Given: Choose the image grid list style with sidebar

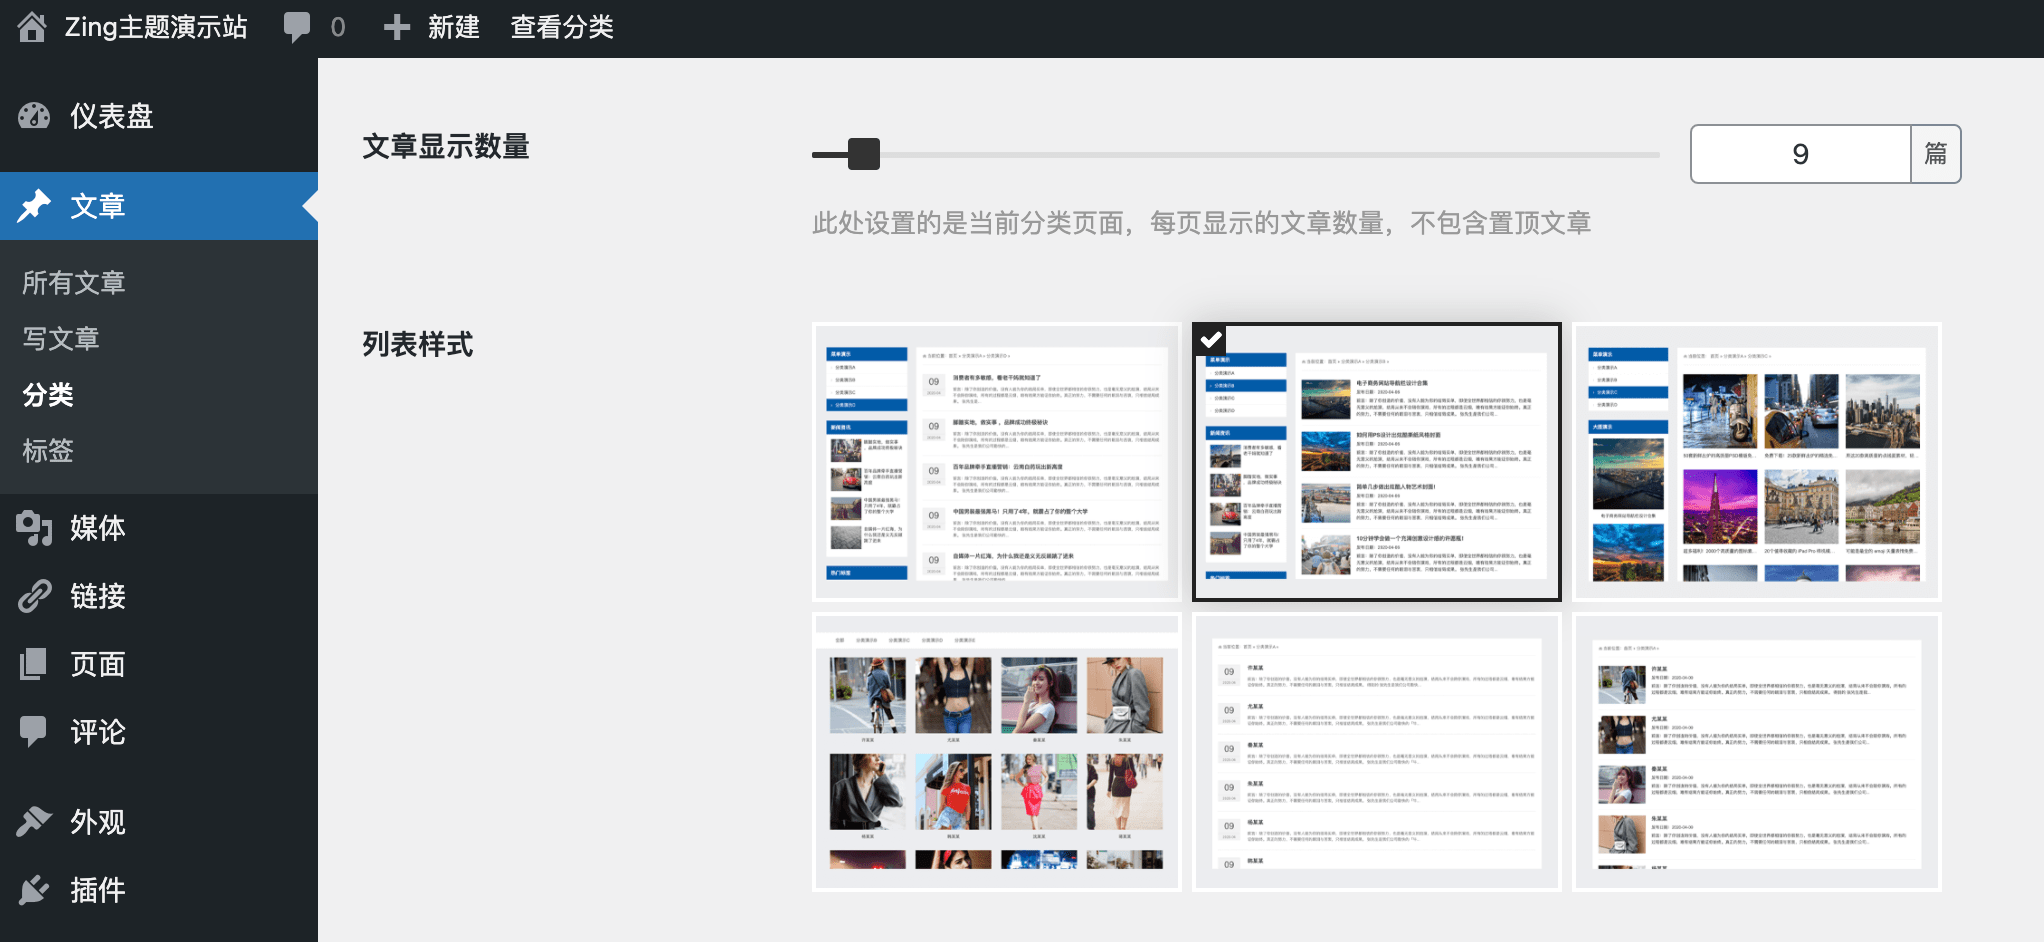Looking at the screenshot, I should pyautogui.click(x=1756, y=462).
